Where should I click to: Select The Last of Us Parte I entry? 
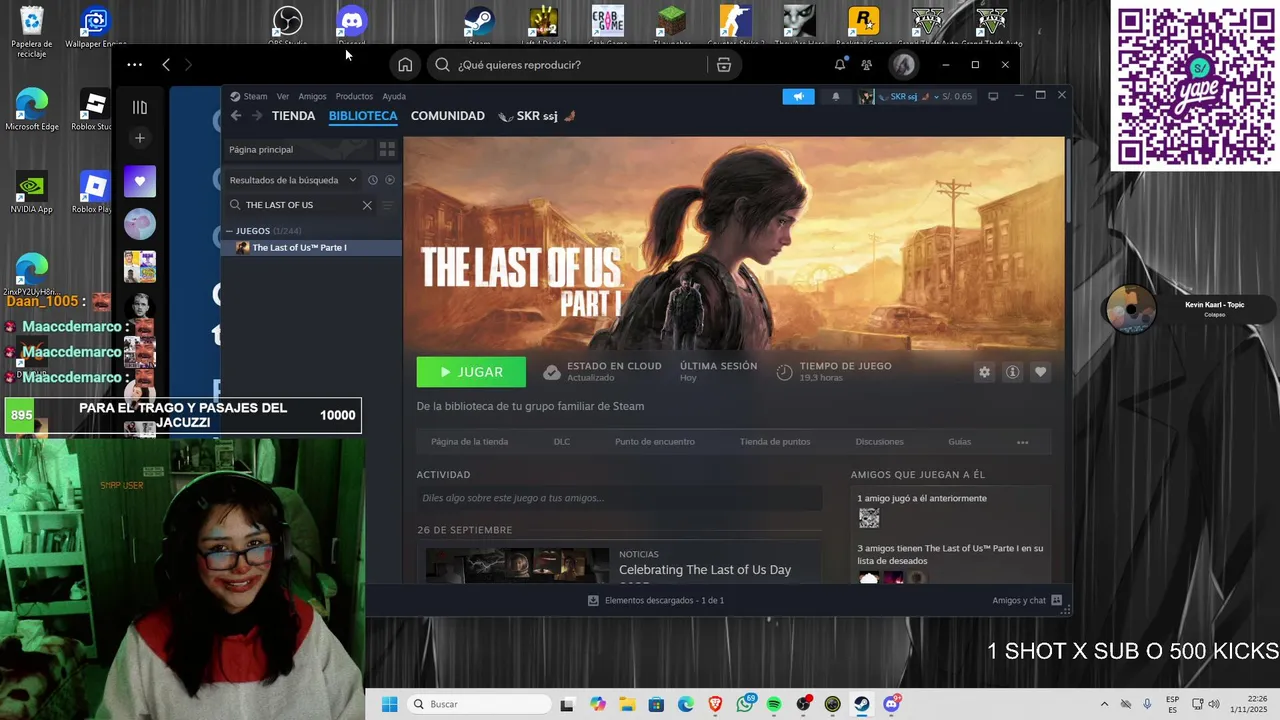pyautogui.click(x=311, y=248)
